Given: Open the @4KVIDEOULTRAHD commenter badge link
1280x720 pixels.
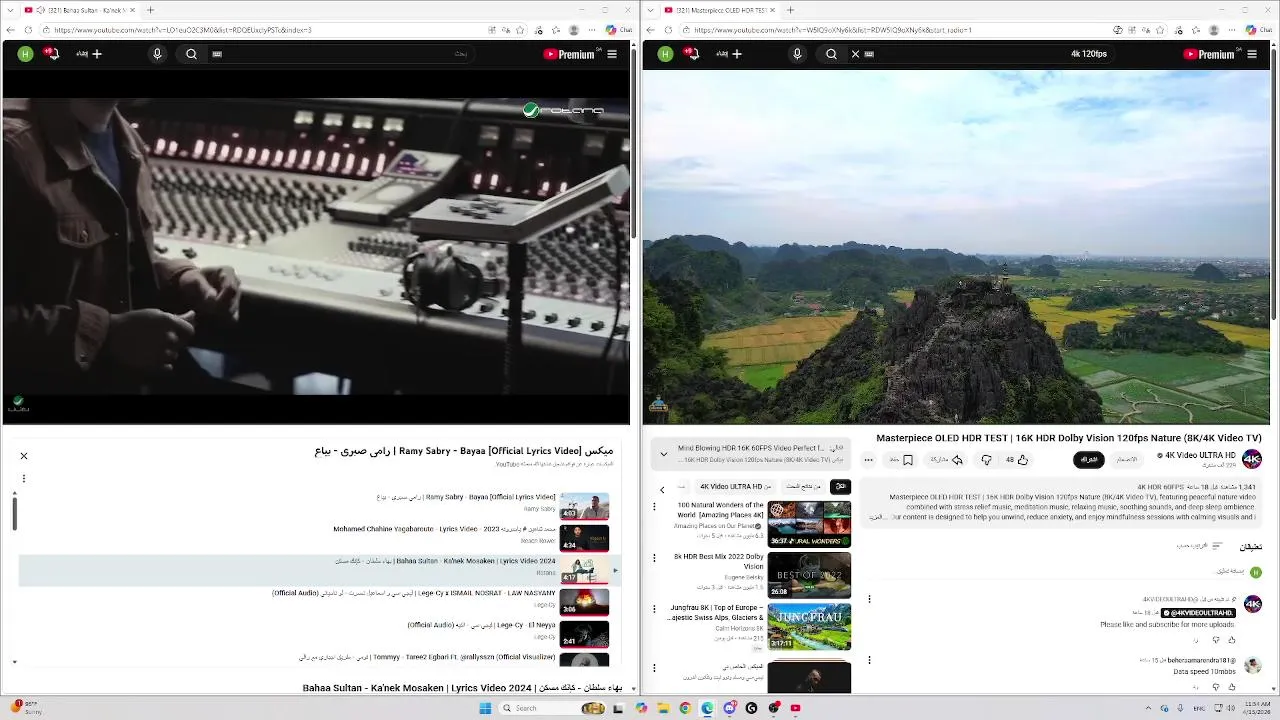Looking at the screenshot, I should (x=1198, y=612).
